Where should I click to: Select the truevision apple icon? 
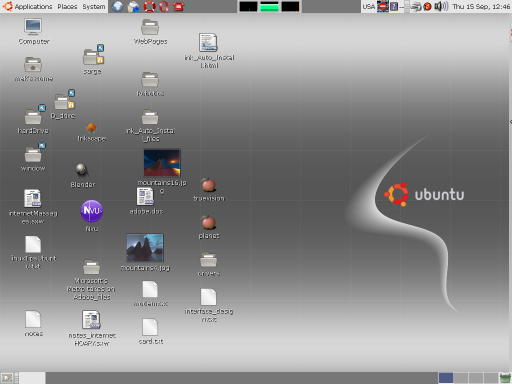[x=209, y=185]
